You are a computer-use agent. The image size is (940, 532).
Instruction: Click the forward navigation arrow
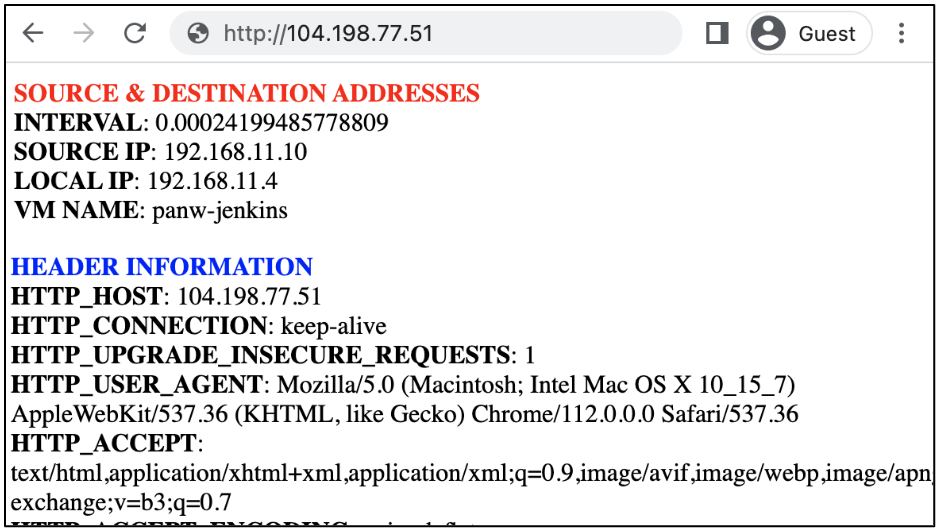click(x=84, y=34)
